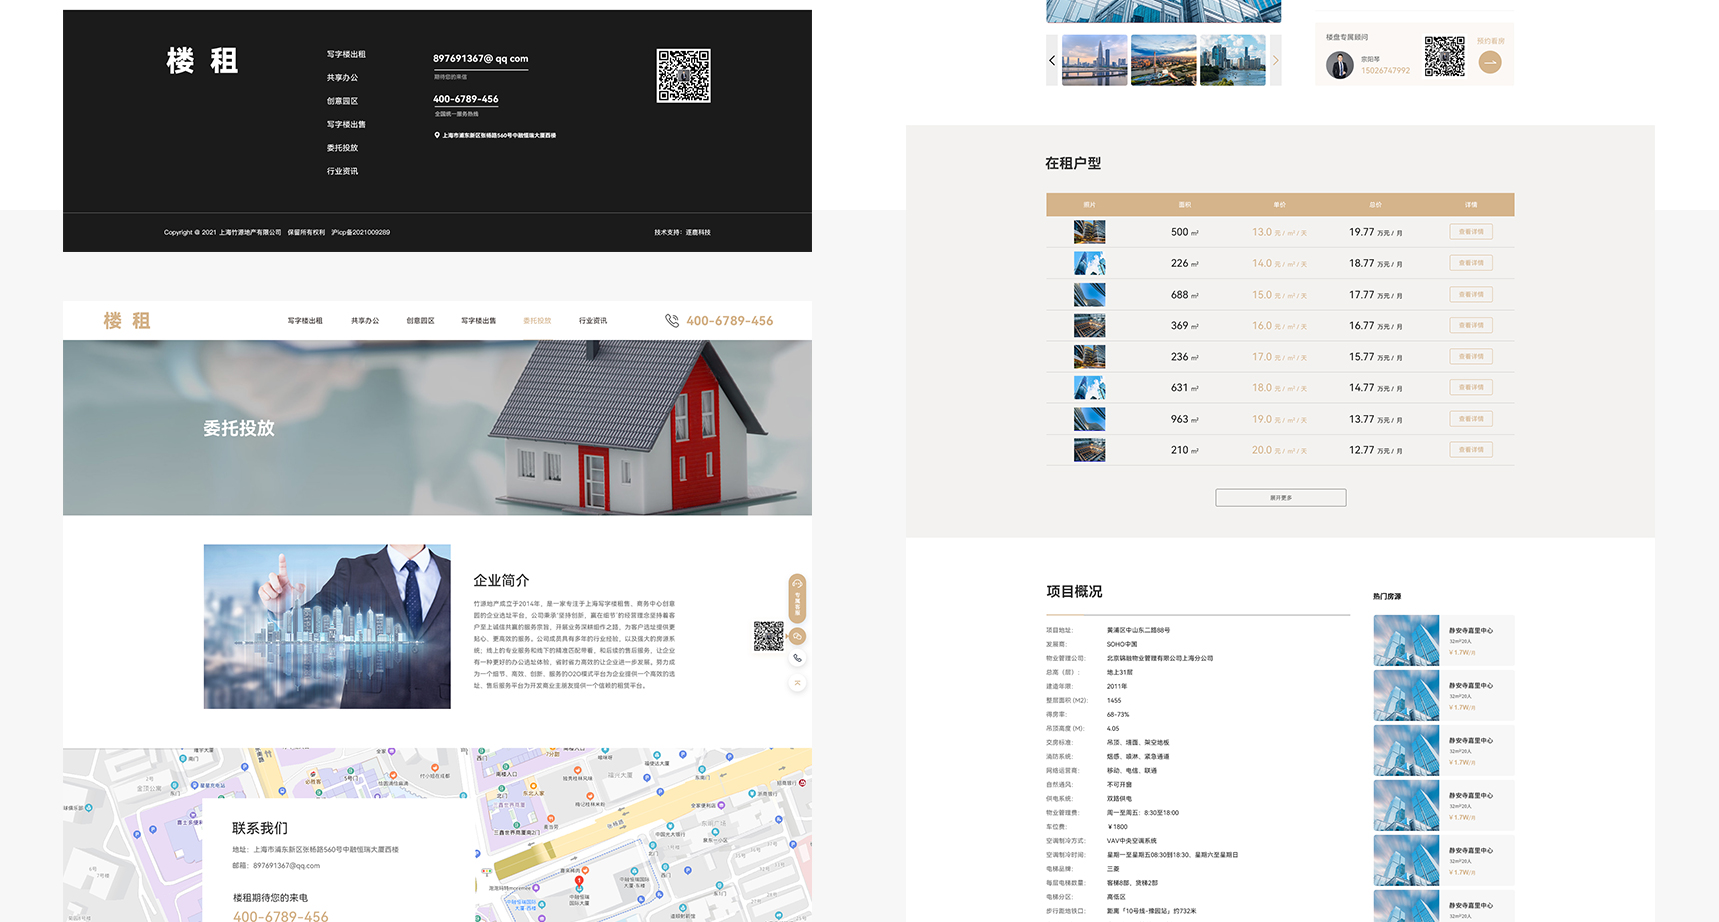Click 查看详情 for the 631㎡ unit

(1471, 387)
